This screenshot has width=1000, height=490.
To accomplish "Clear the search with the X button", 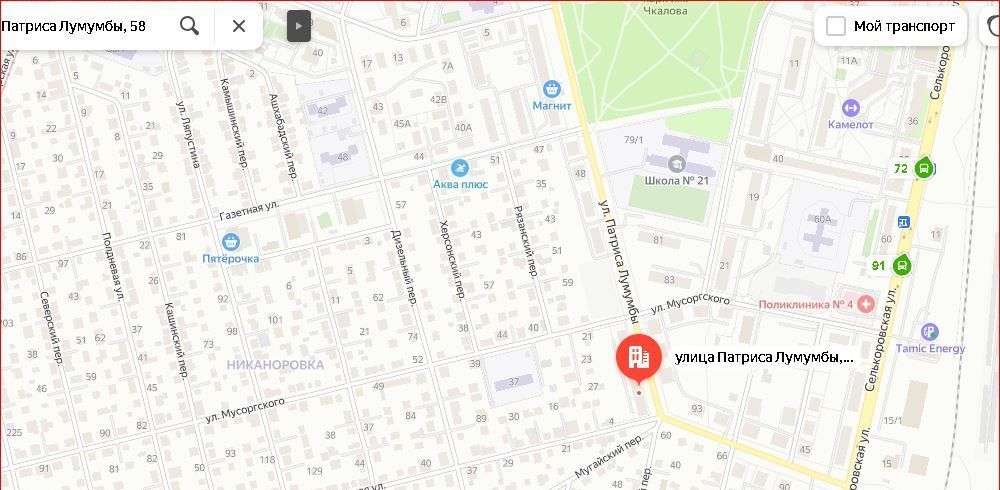I will [x=239, y=26].
